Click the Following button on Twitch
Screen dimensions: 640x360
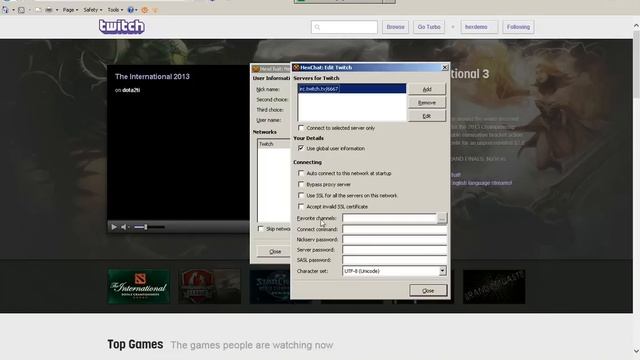click(x=518, y=27)
